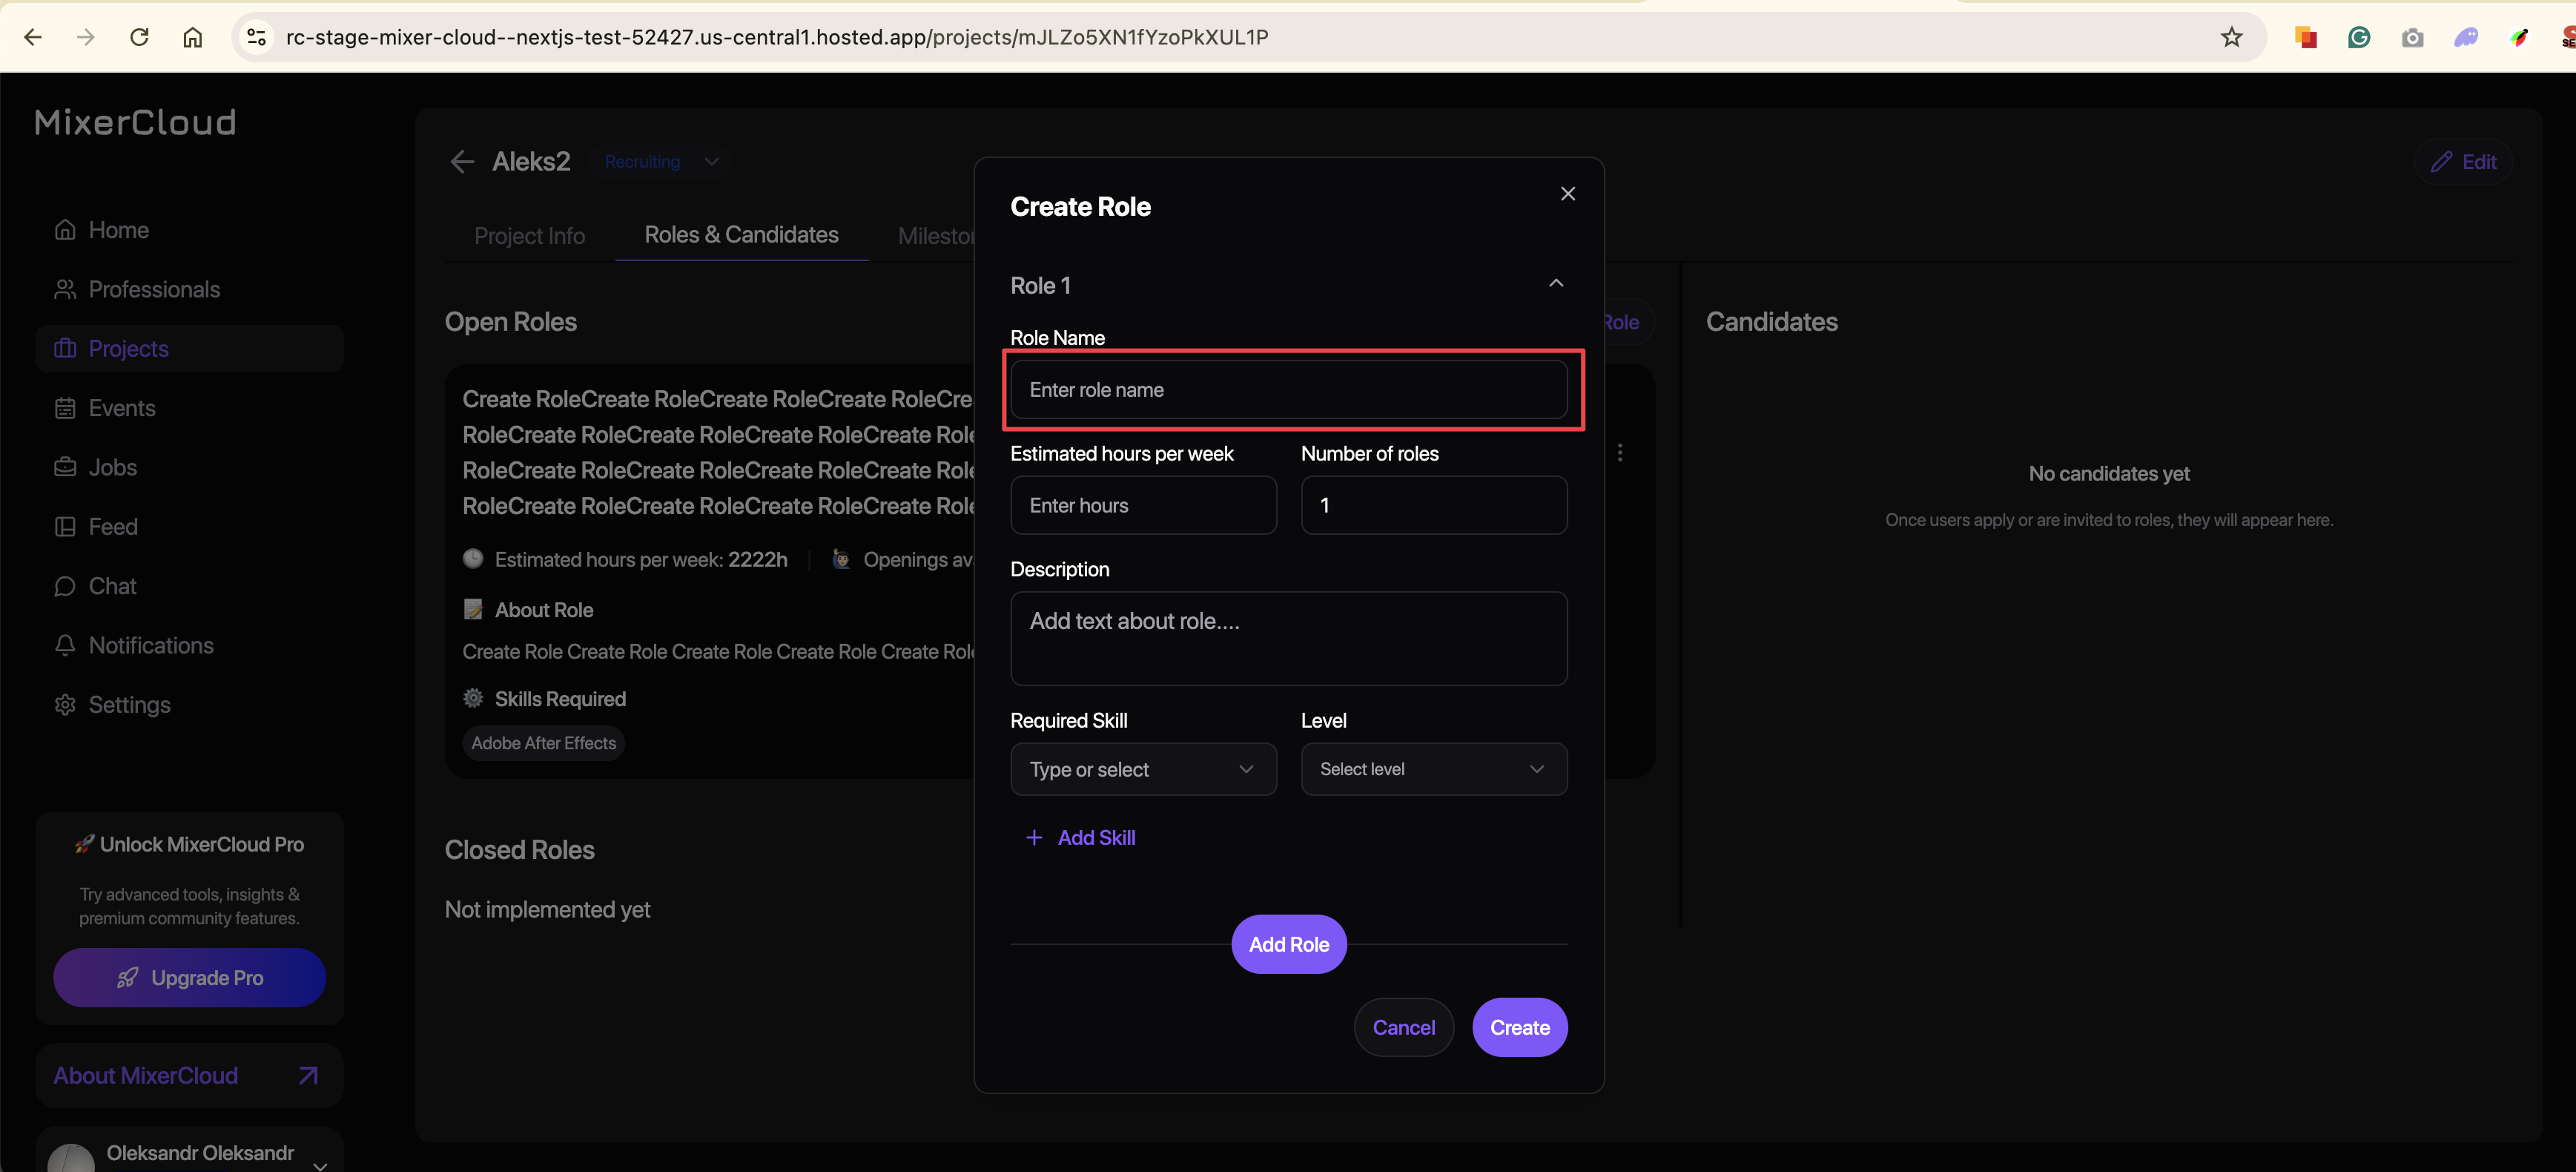The image size is (2576, 1172).
Task: Click the Home icon in sidebar
Action: click(65, 230)
